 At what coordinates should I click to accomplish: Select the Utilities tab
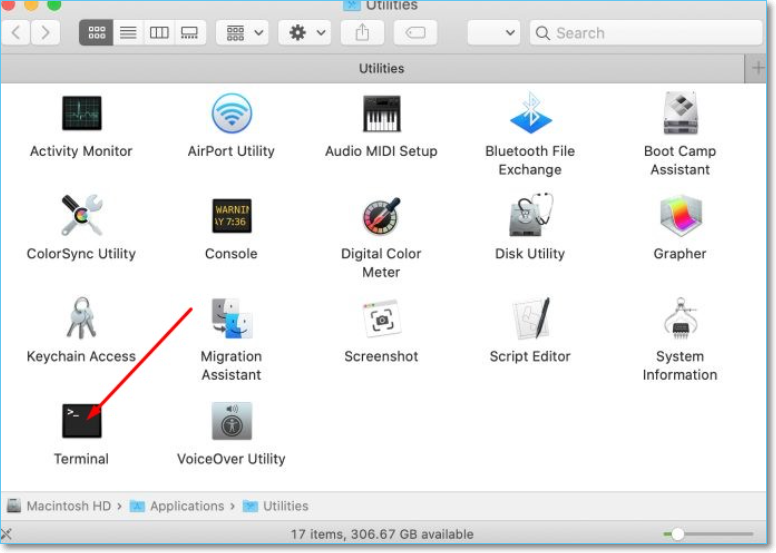click(x=380, y=68)
